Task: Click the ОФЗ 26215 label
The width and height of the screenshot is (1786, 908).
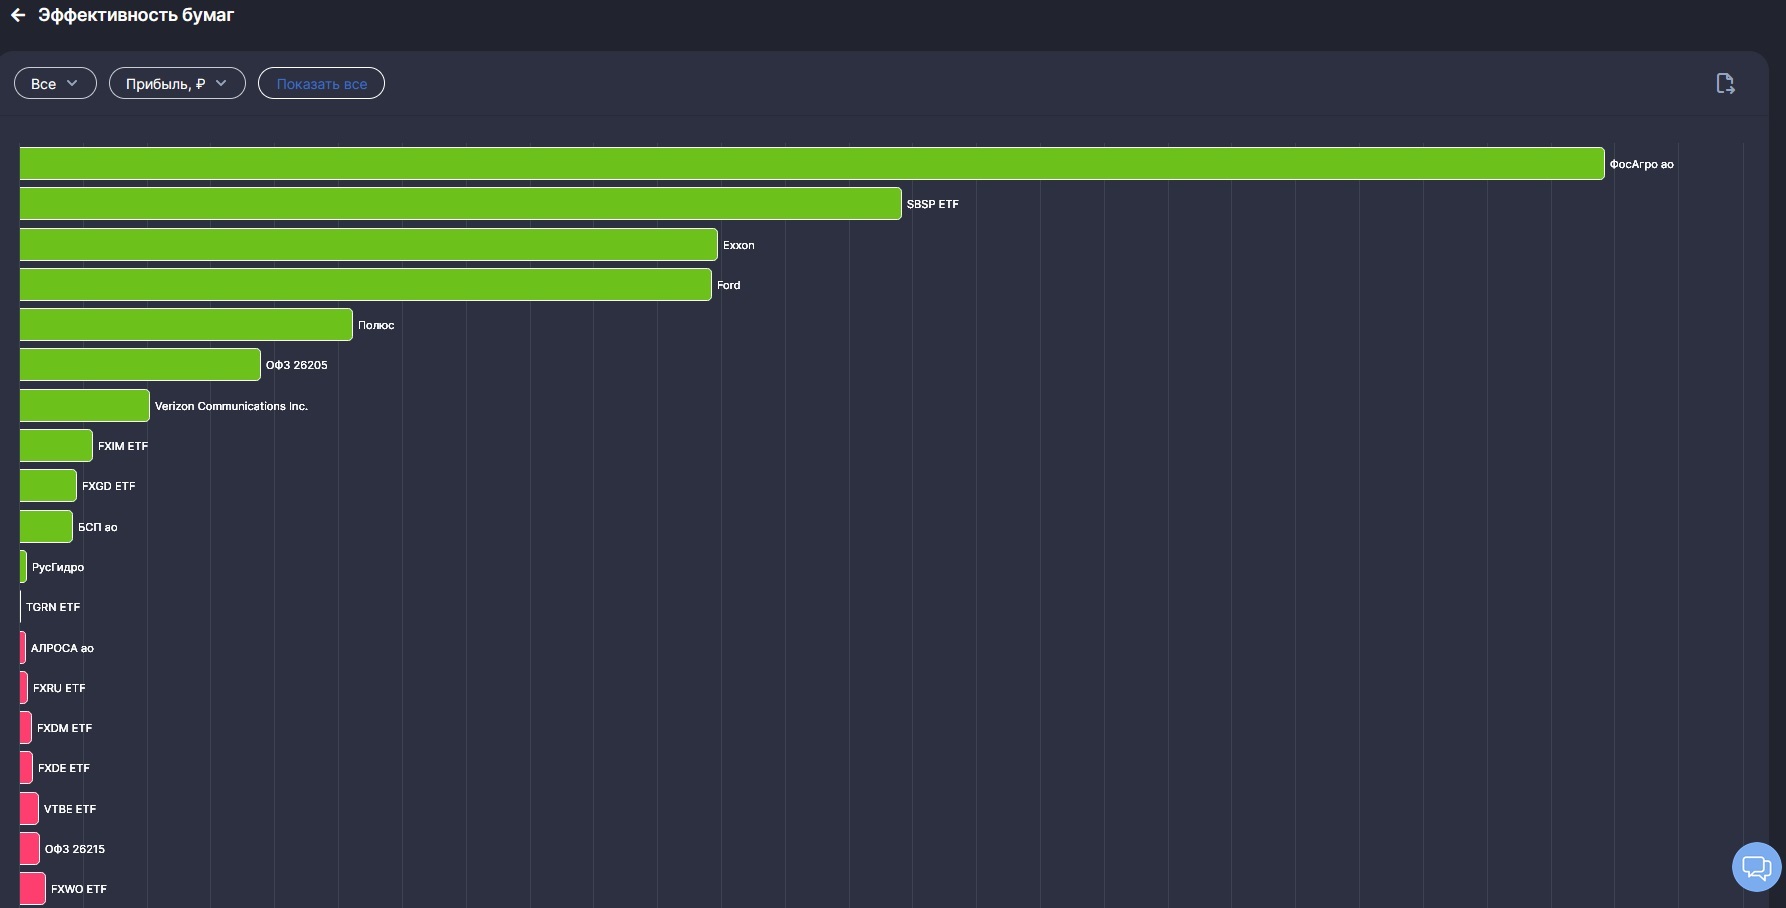Action: (75, 849)
